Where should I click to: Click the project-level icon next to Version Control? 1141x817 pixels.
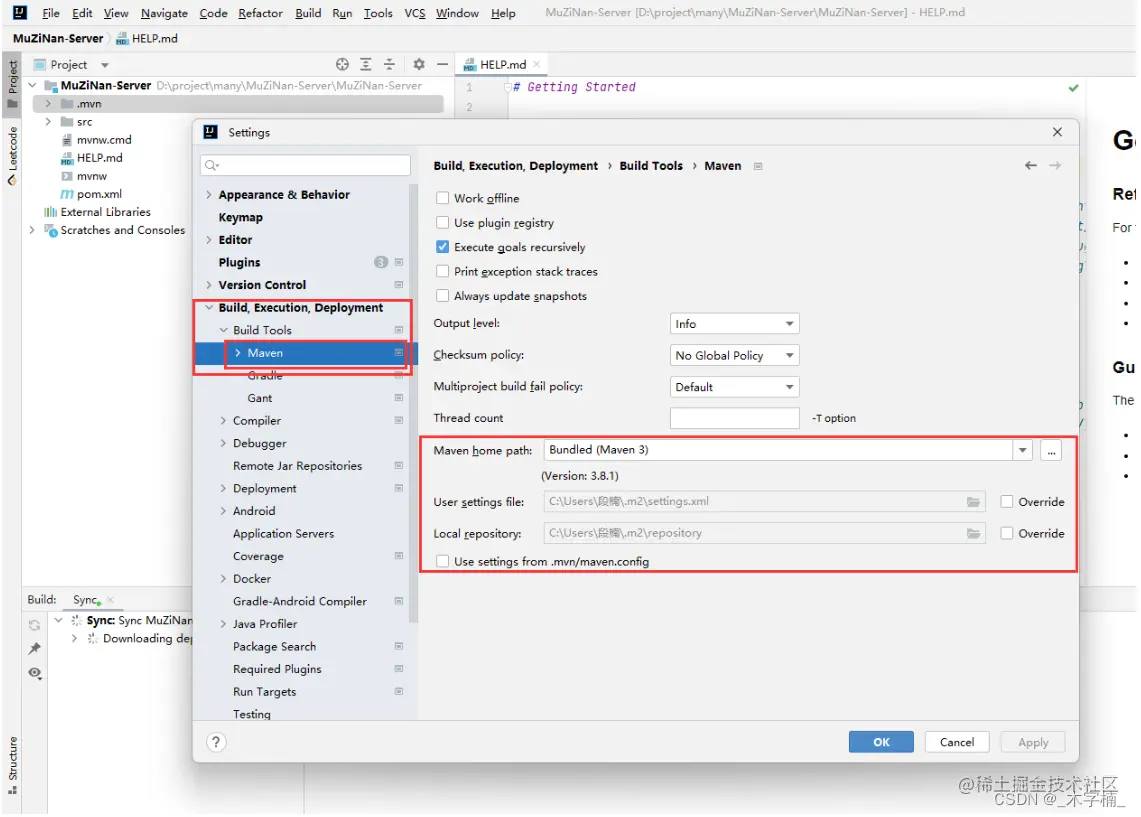[399, 284]
